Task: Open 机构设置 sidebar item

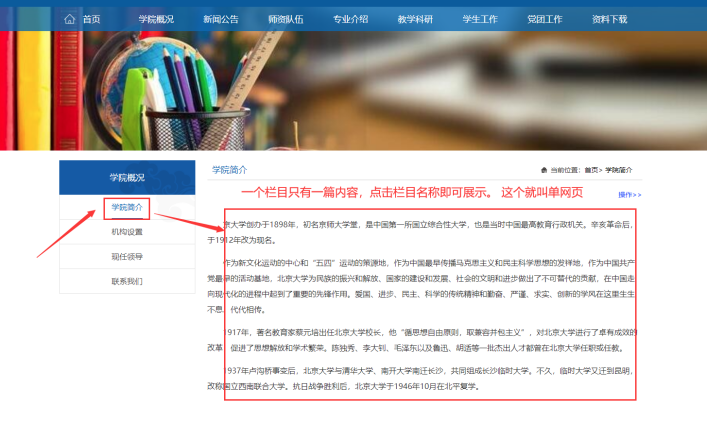Action: point(127,232)
